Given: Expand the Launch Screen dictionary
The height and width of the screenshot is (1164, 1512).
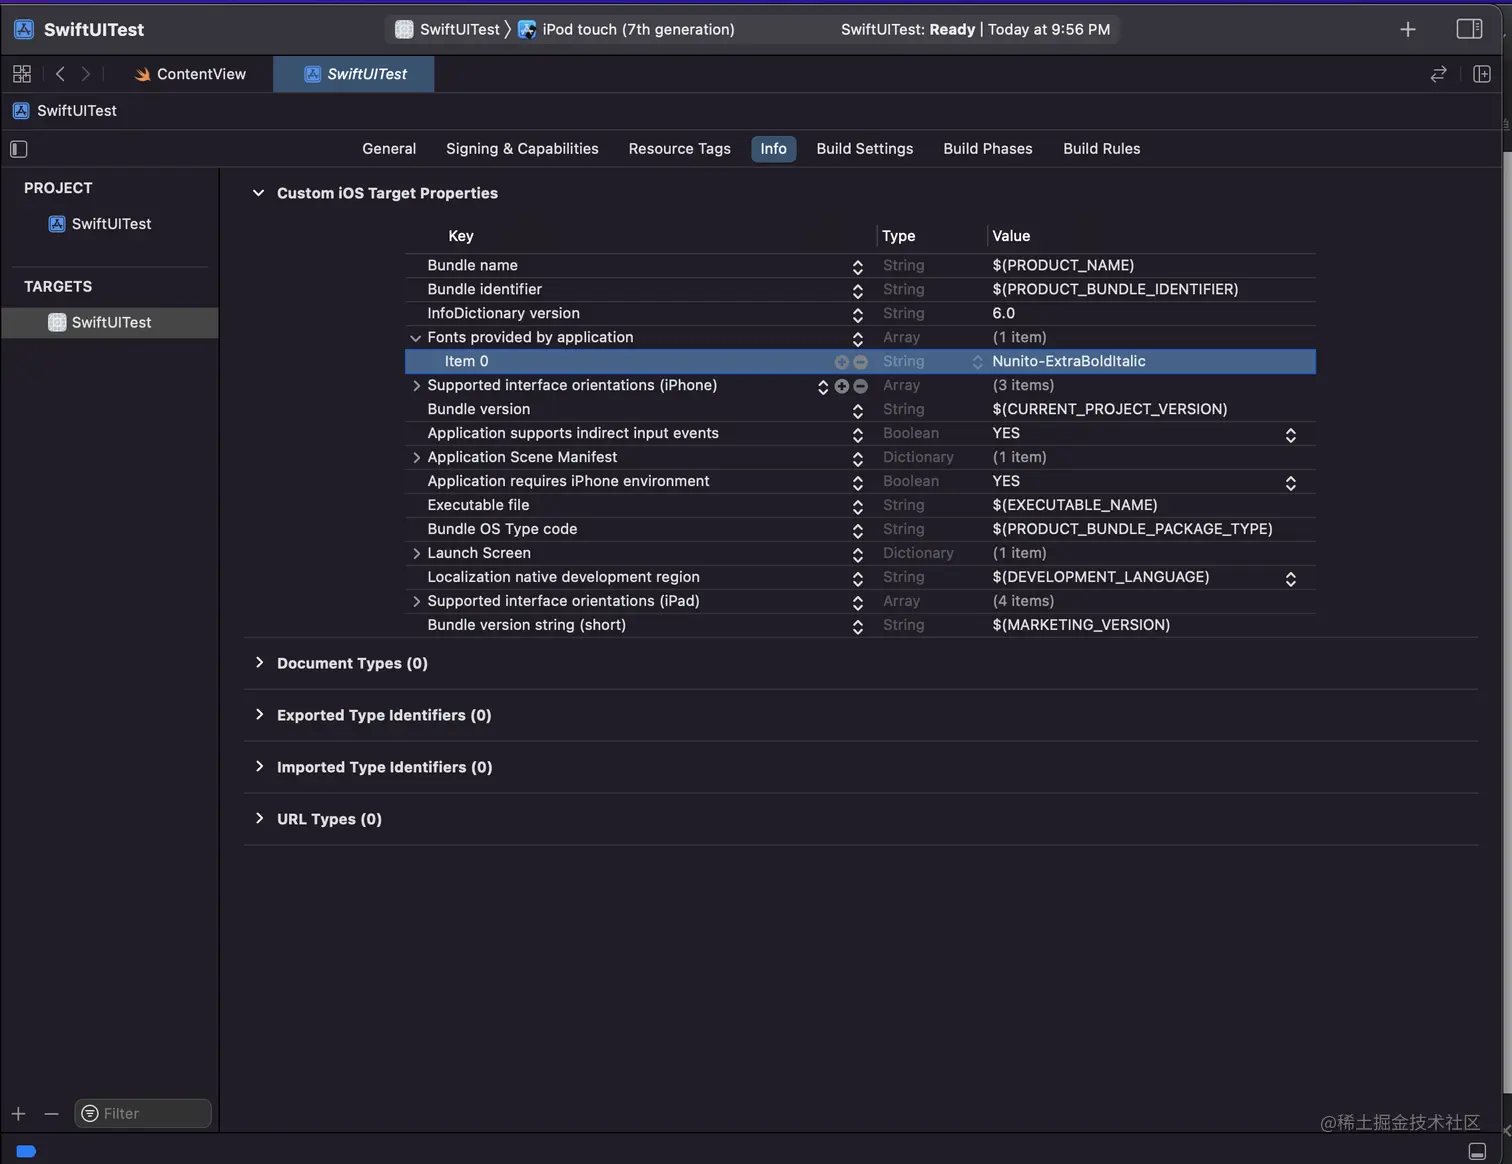Looking at the screenshot, I should coord(416,554).
